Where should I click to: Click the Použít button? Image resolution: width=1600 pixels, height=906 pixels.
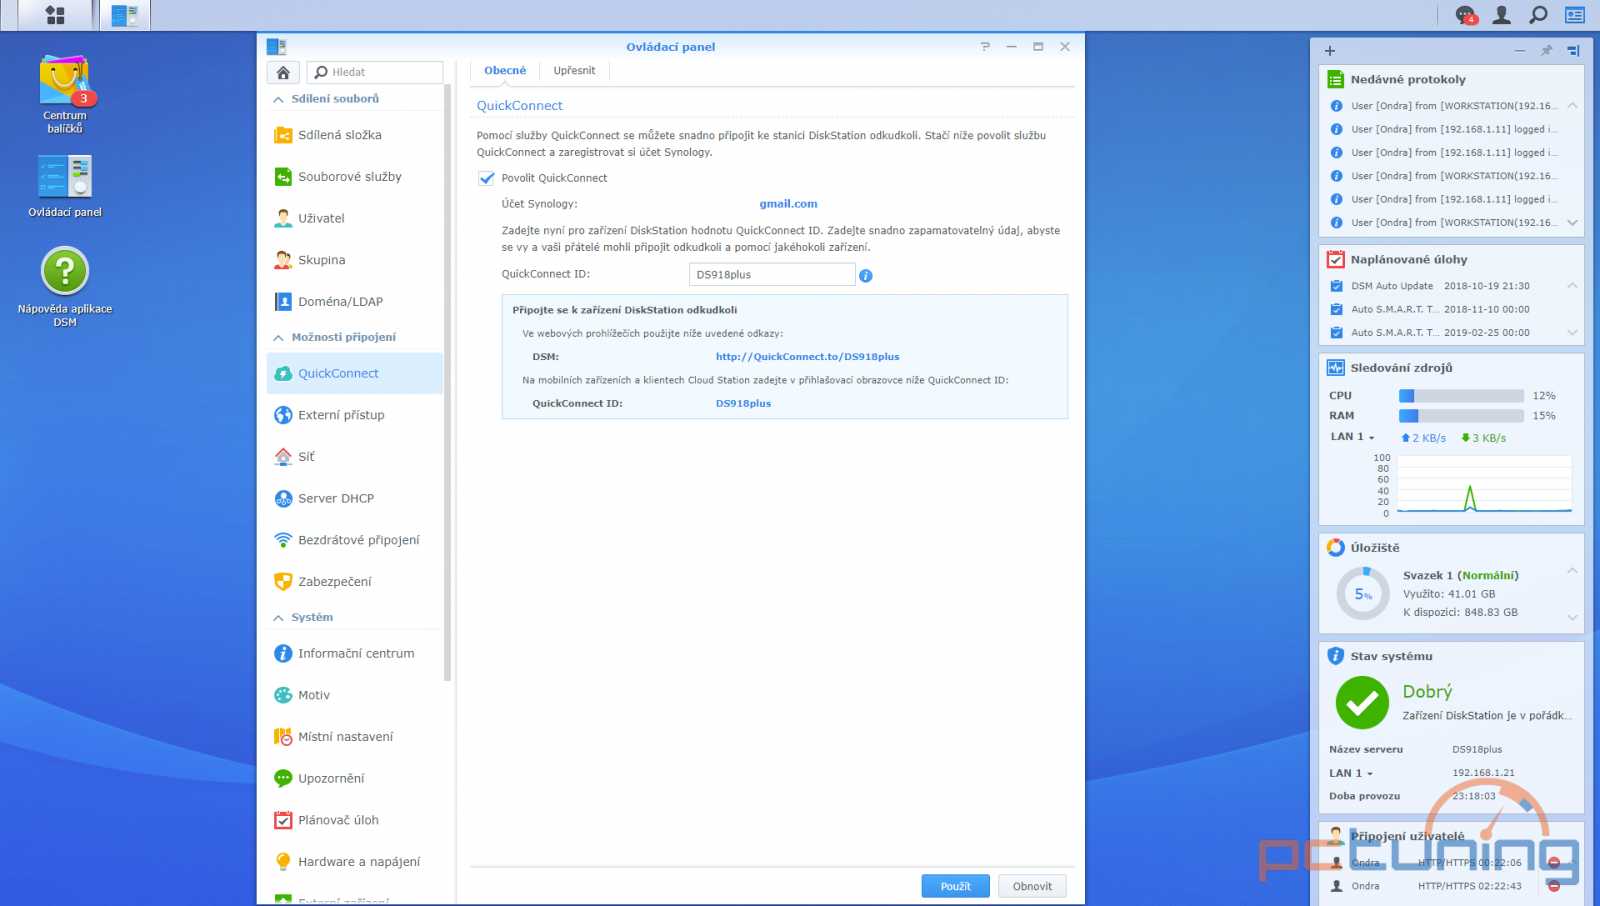point(955,887)
